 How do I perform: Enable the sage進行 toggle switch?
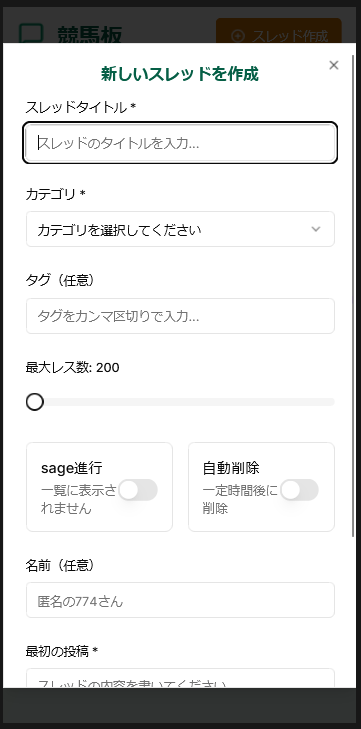tap(138, 490)
